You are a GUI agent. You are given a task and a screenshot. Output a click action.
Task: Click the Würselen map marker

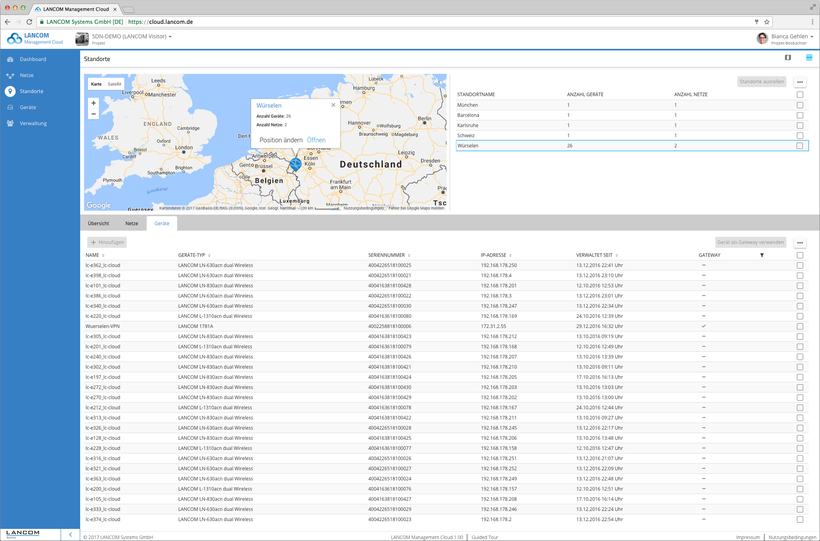click(295, 164)
